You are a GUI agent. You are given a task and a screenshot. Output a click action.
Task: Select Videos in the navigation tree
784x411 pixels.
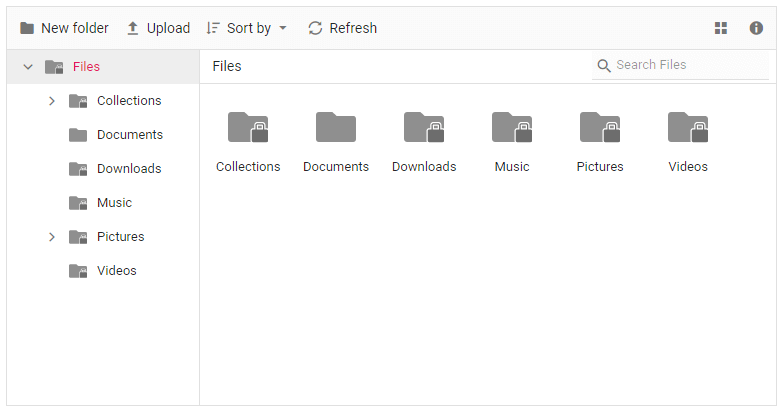116,271
